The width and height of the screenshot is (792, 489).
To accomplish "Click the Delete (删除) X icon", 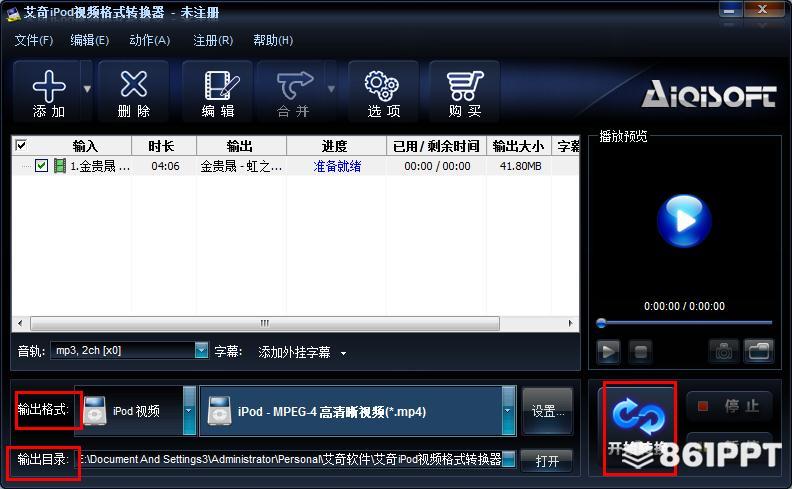I will coord(134,84).
